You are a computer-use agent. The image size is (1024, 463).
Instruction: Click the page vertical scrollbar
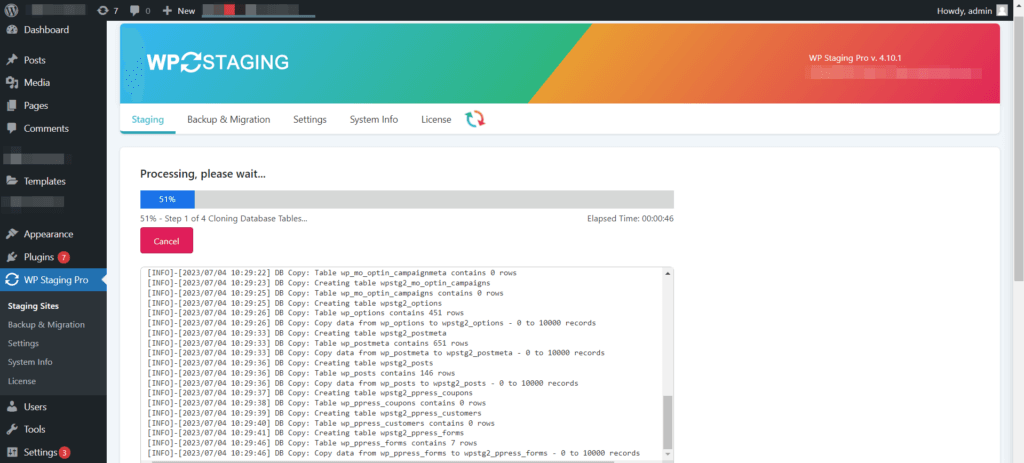[1019, 150]
